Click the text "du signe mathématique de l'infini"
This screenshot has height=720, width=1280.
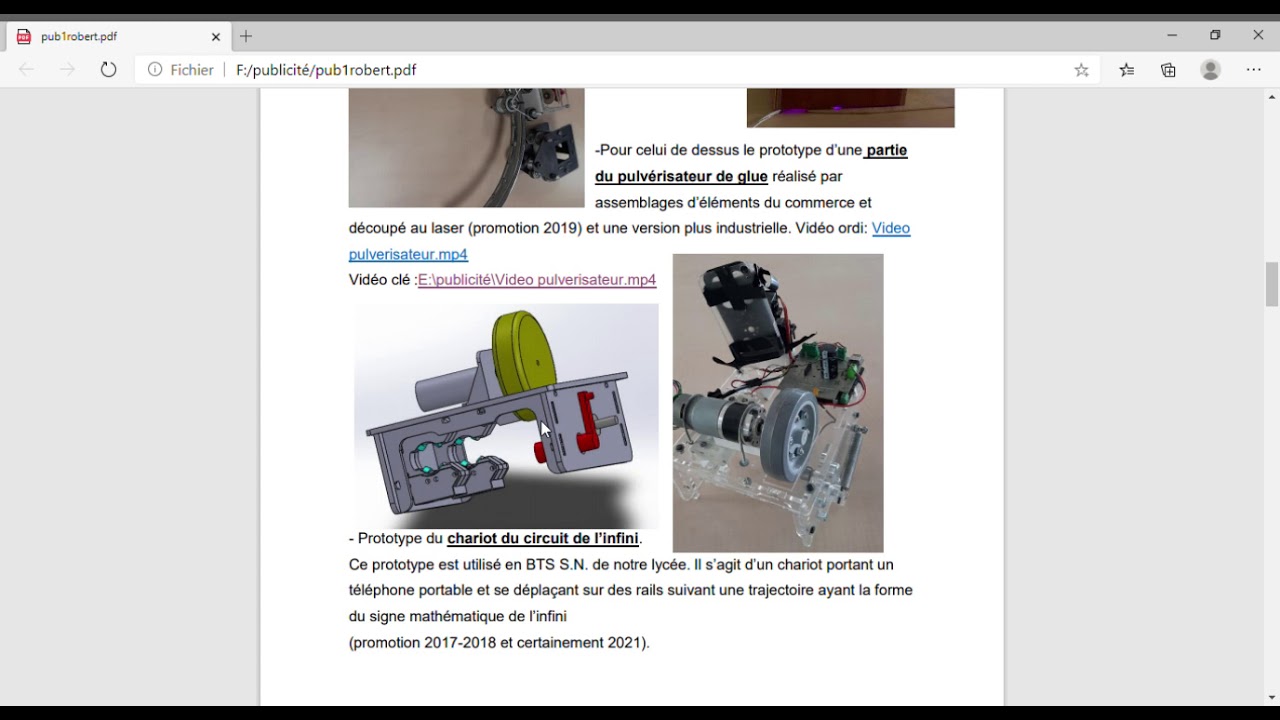(x=458, y=617)
